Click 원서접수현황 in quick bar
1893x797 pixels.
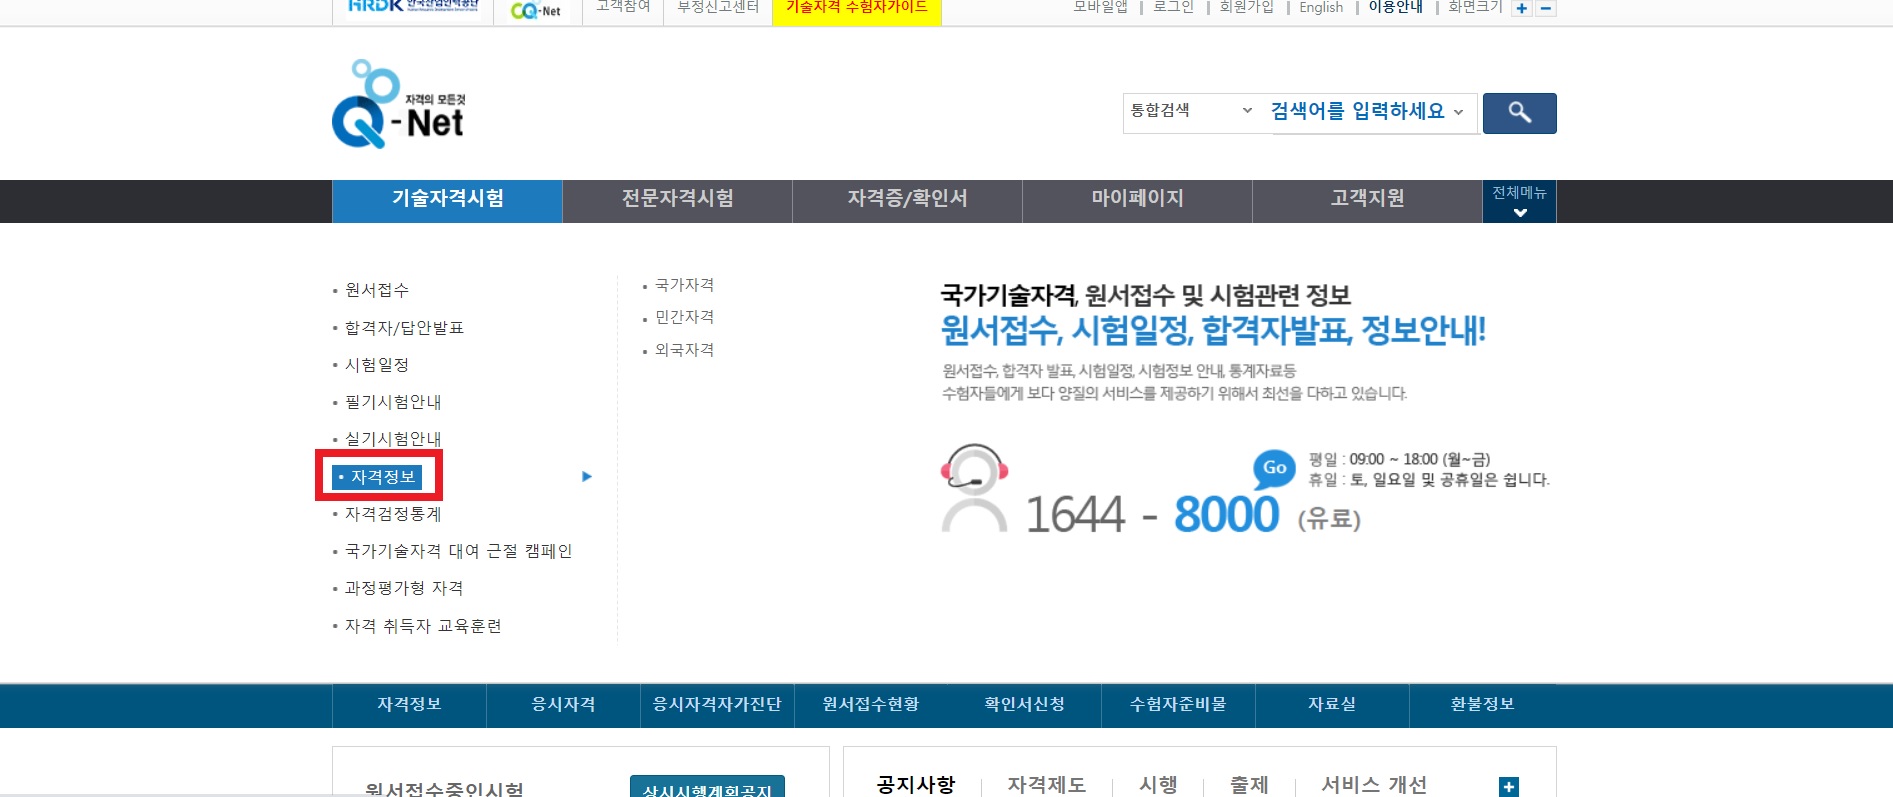coord(871,705)
